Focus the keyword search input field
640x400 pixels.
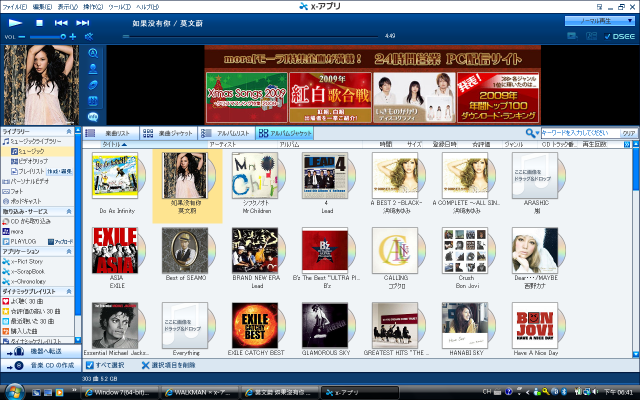580,133
